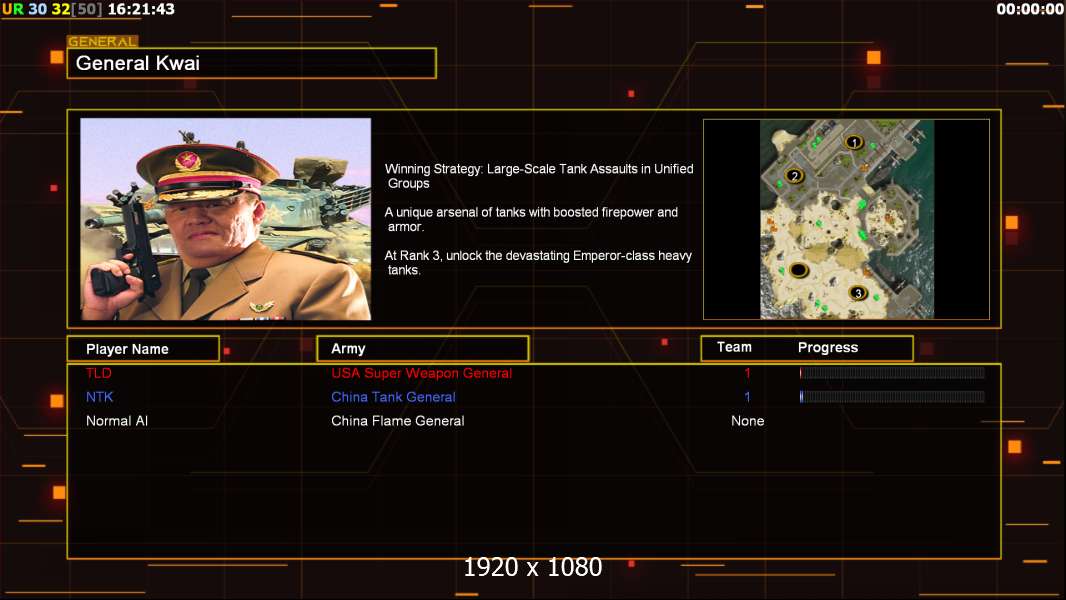Click the unique arsenal of tanks text
Viewport: 1066px width, 600px height.
pos(531,219)
